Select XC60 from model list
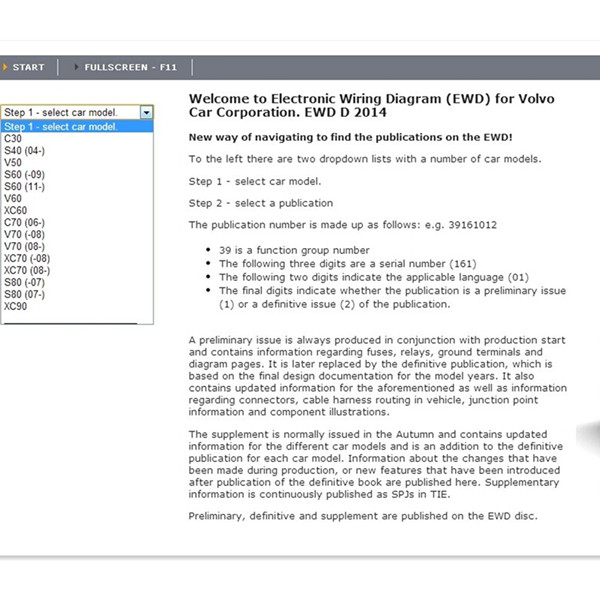The width and height of the screenshot is (600, 600). [16, 211]
